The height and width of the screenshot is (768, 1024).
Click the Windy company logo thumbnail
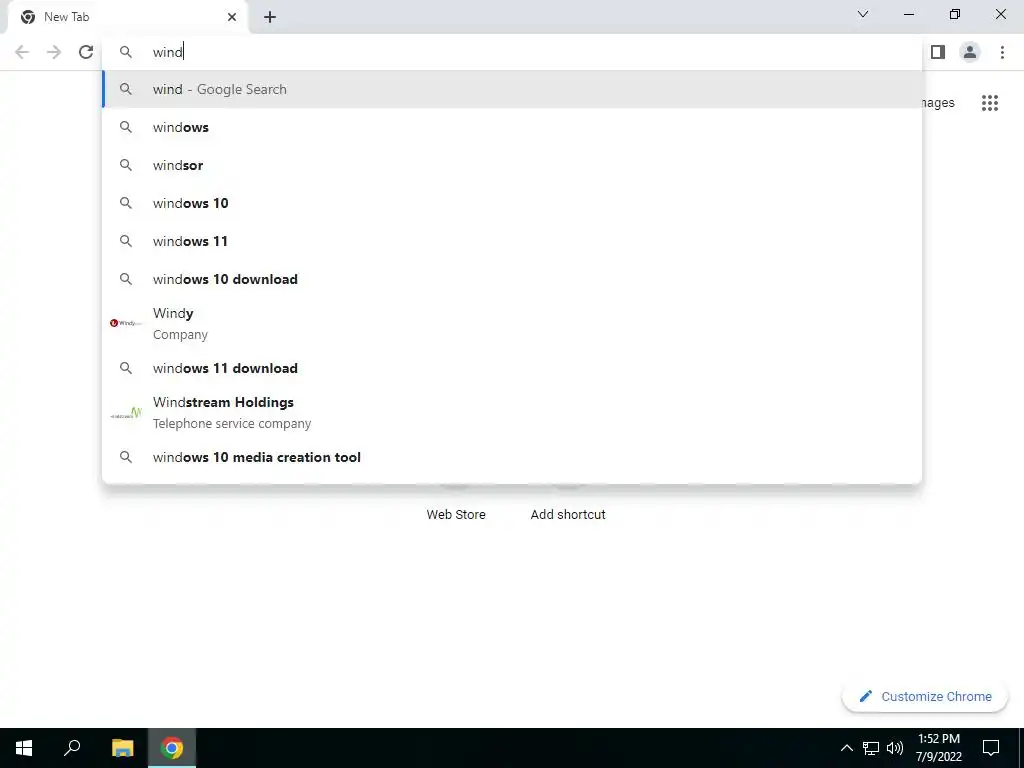point(125,323)
